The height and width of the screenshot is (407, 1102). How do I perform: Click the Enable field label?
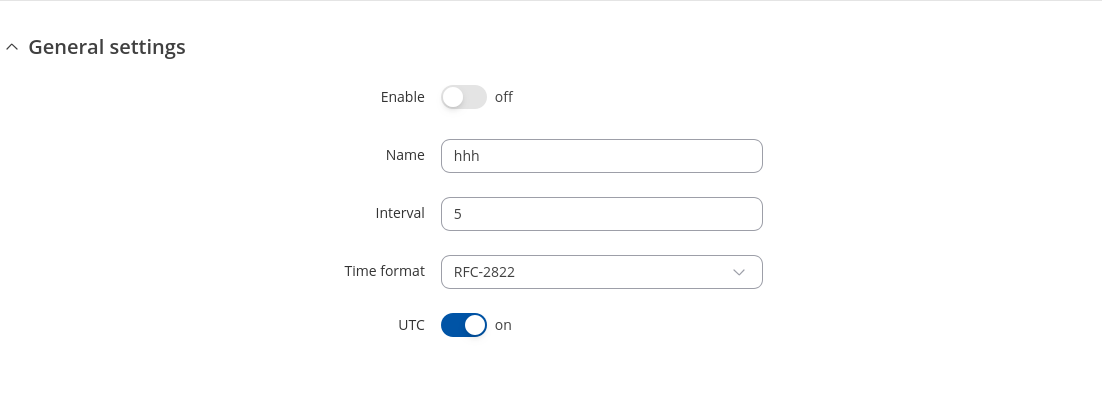click(402, 97)
